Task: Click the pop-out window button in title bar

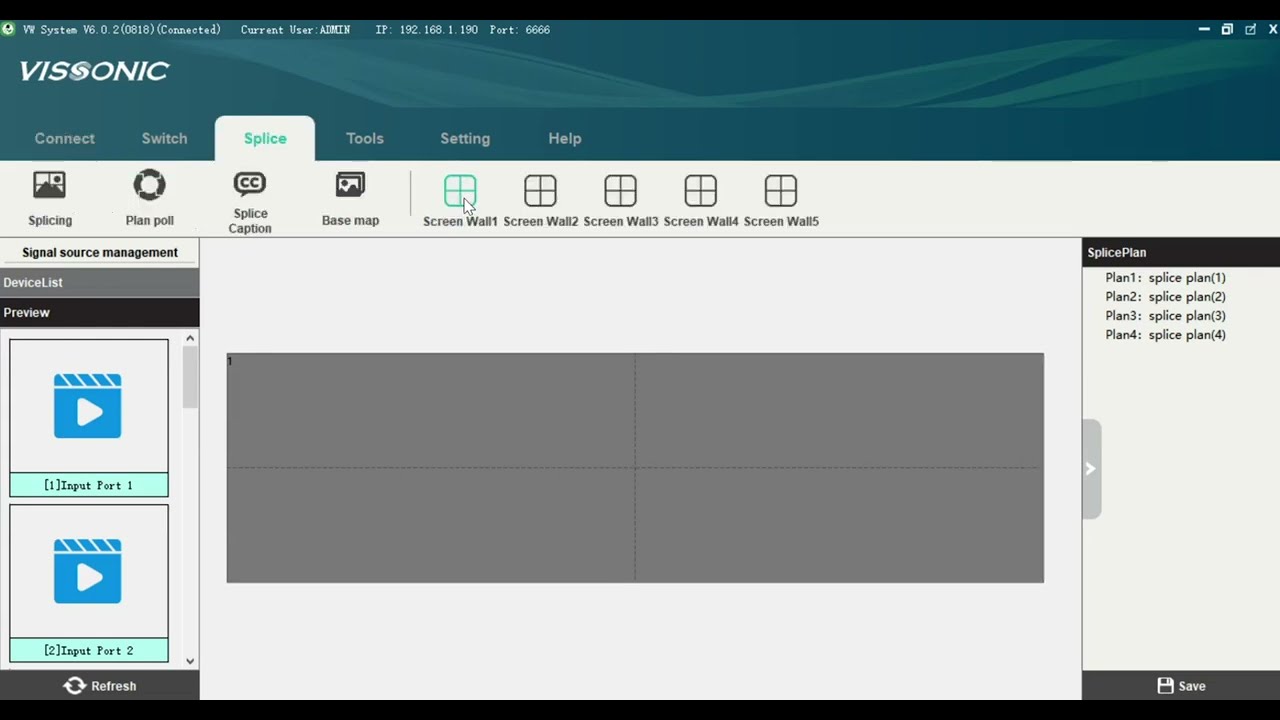Action: [x=1250, y=29]
